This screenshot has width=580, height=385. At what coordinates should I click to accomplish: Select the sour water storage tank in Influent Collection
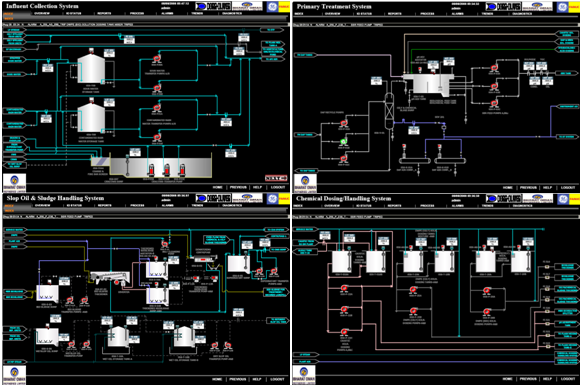[91, 68]
